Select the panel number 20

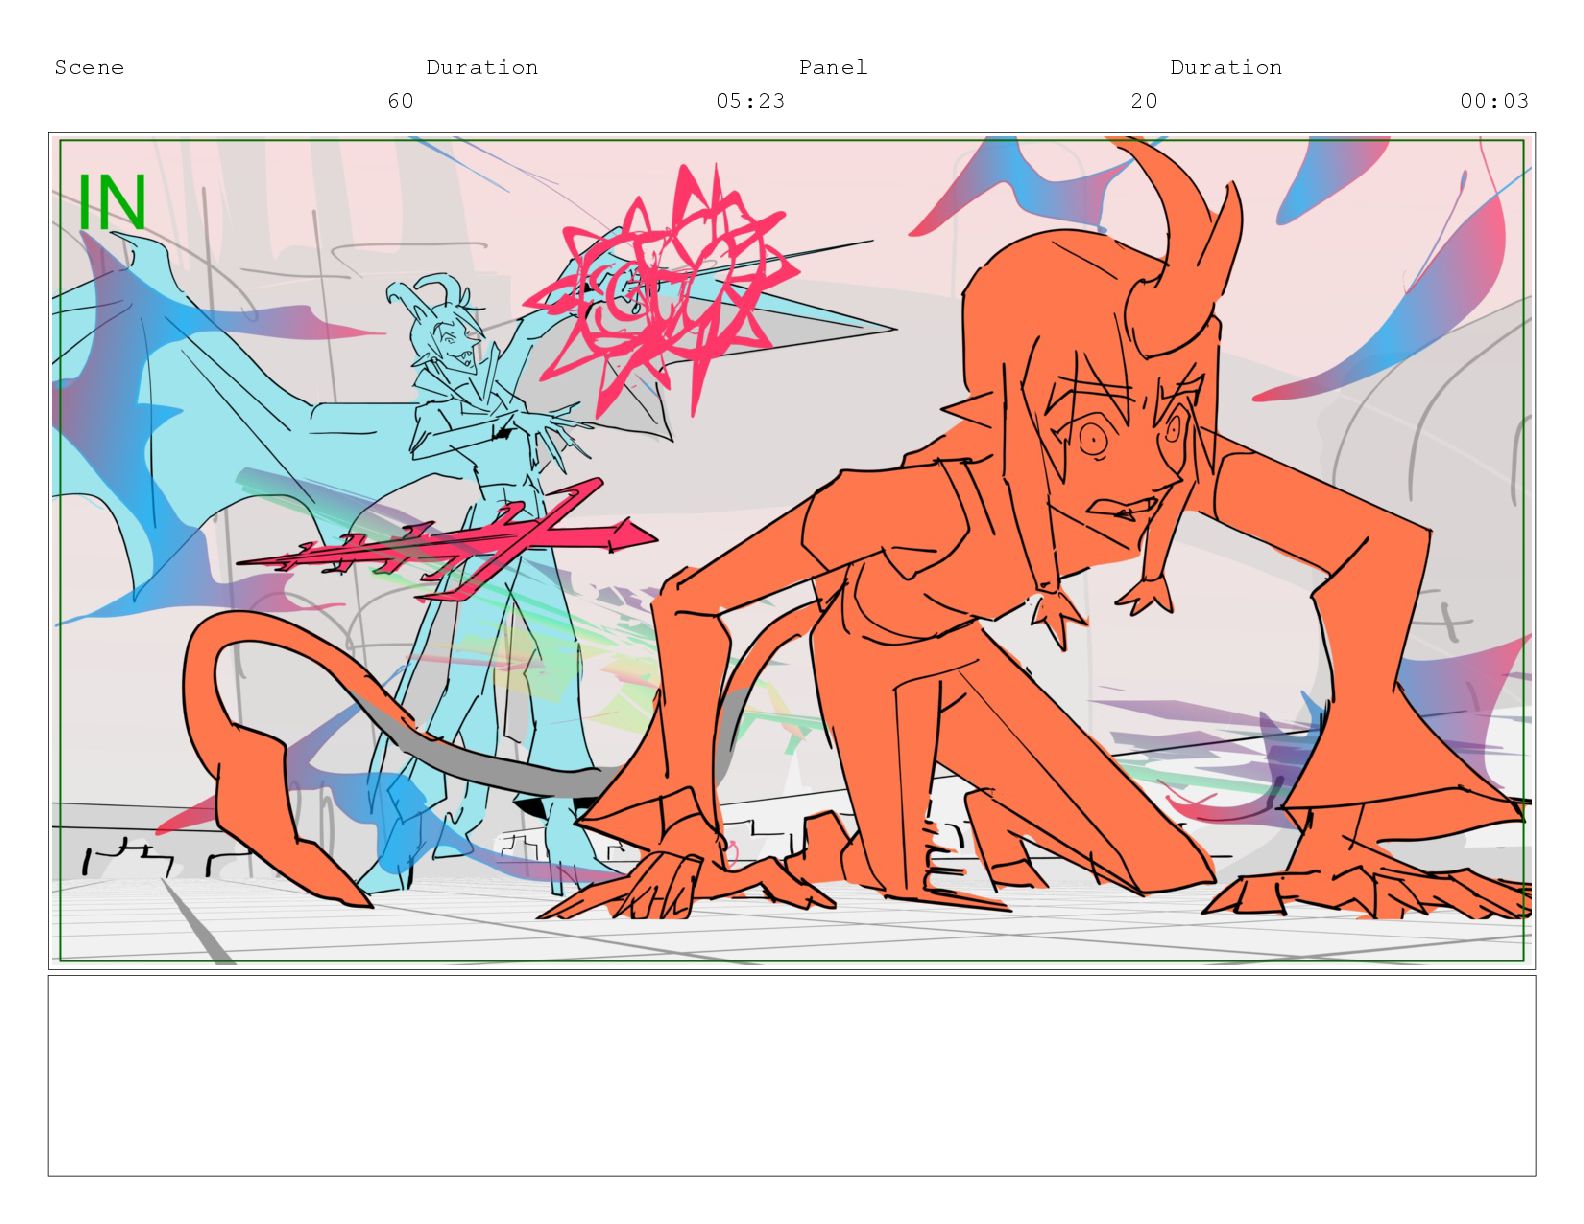pyautogui.click(x=1144, y=101)
